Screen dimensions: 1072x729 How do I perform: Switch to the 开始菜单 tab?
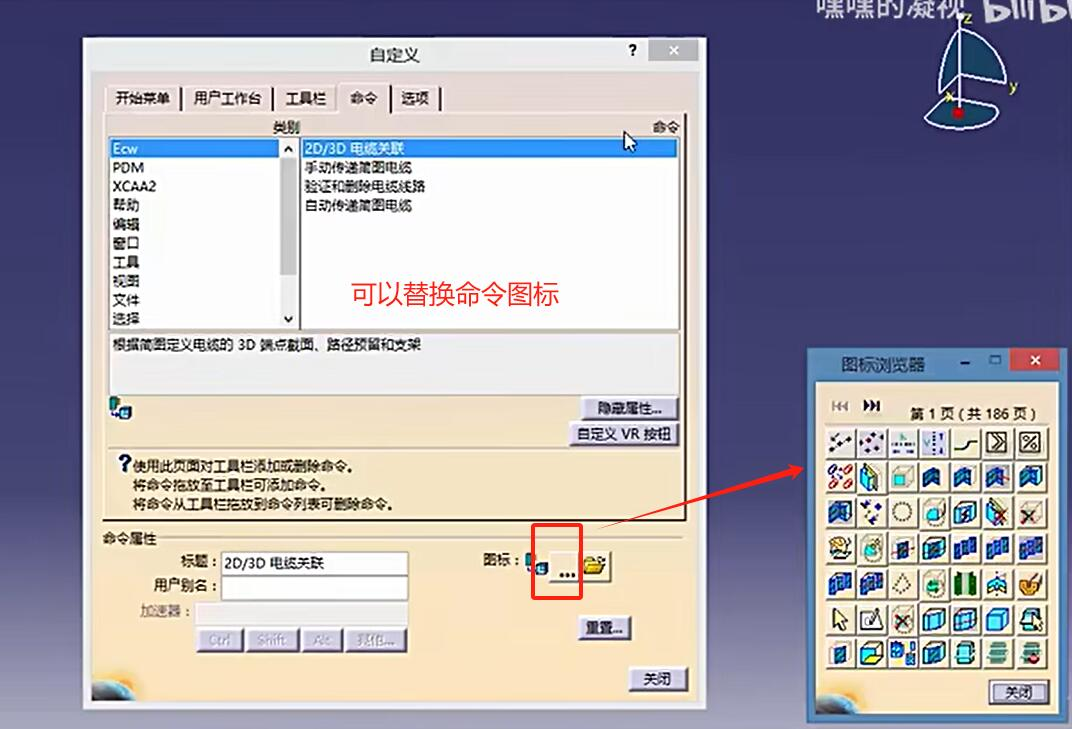pos(142,98)
